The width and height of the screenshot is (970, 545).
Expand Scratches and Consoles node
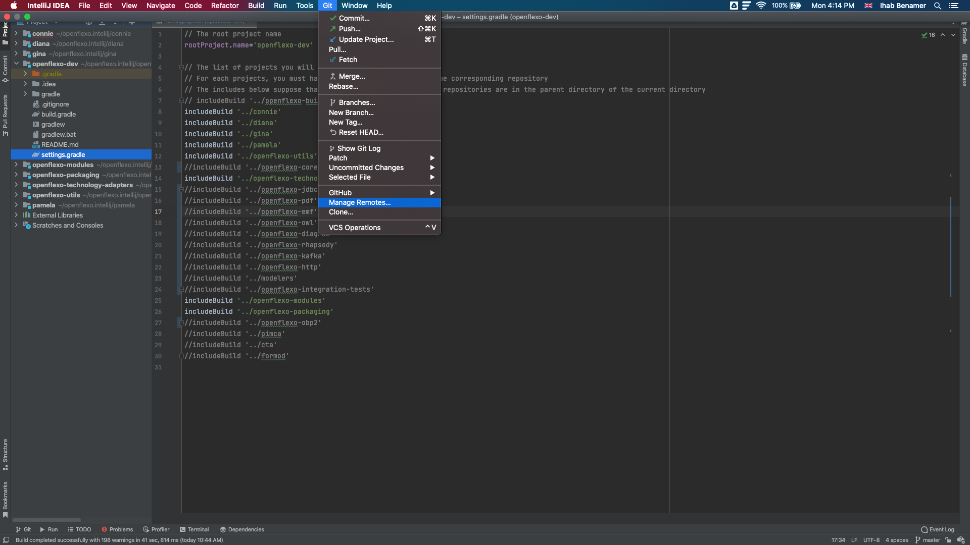pos(16,225)
